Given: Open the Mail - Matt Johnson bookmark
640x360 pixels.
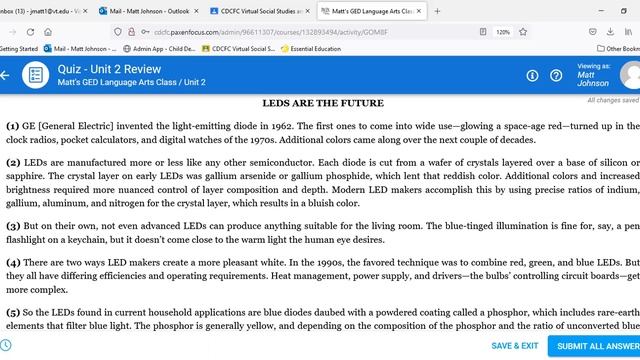Looking at the screenshot, I should 80,49.
